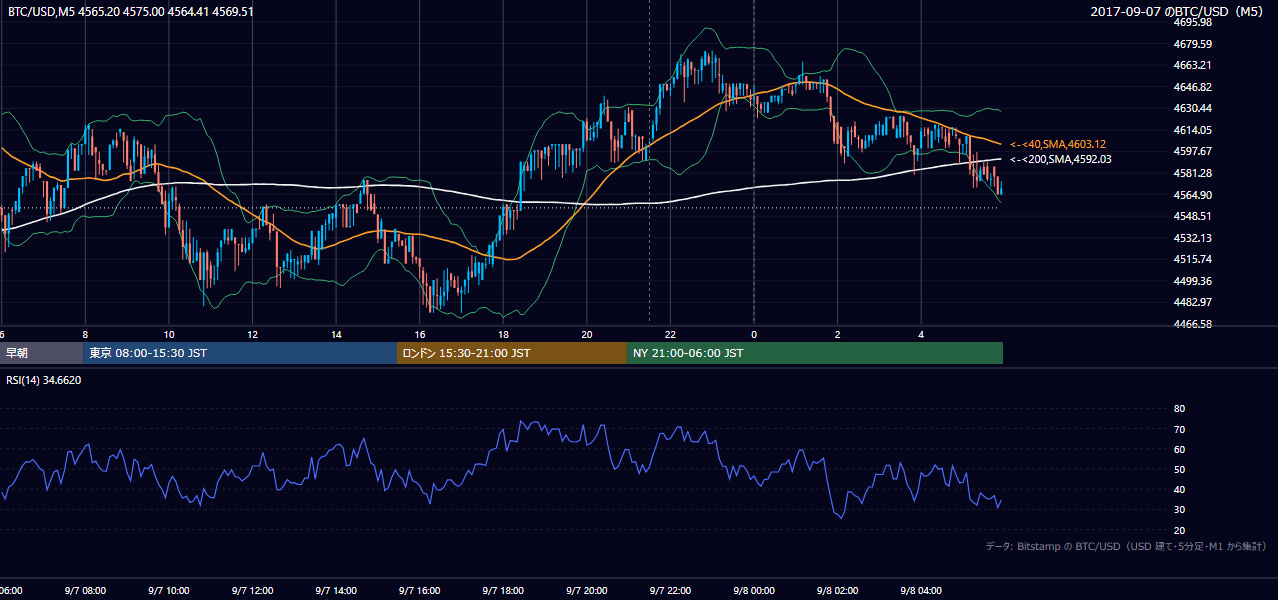Click the ロンドン 15:30-21:00 JST session bar
The height and width of the screenshot is (600, 1278).
512,353
